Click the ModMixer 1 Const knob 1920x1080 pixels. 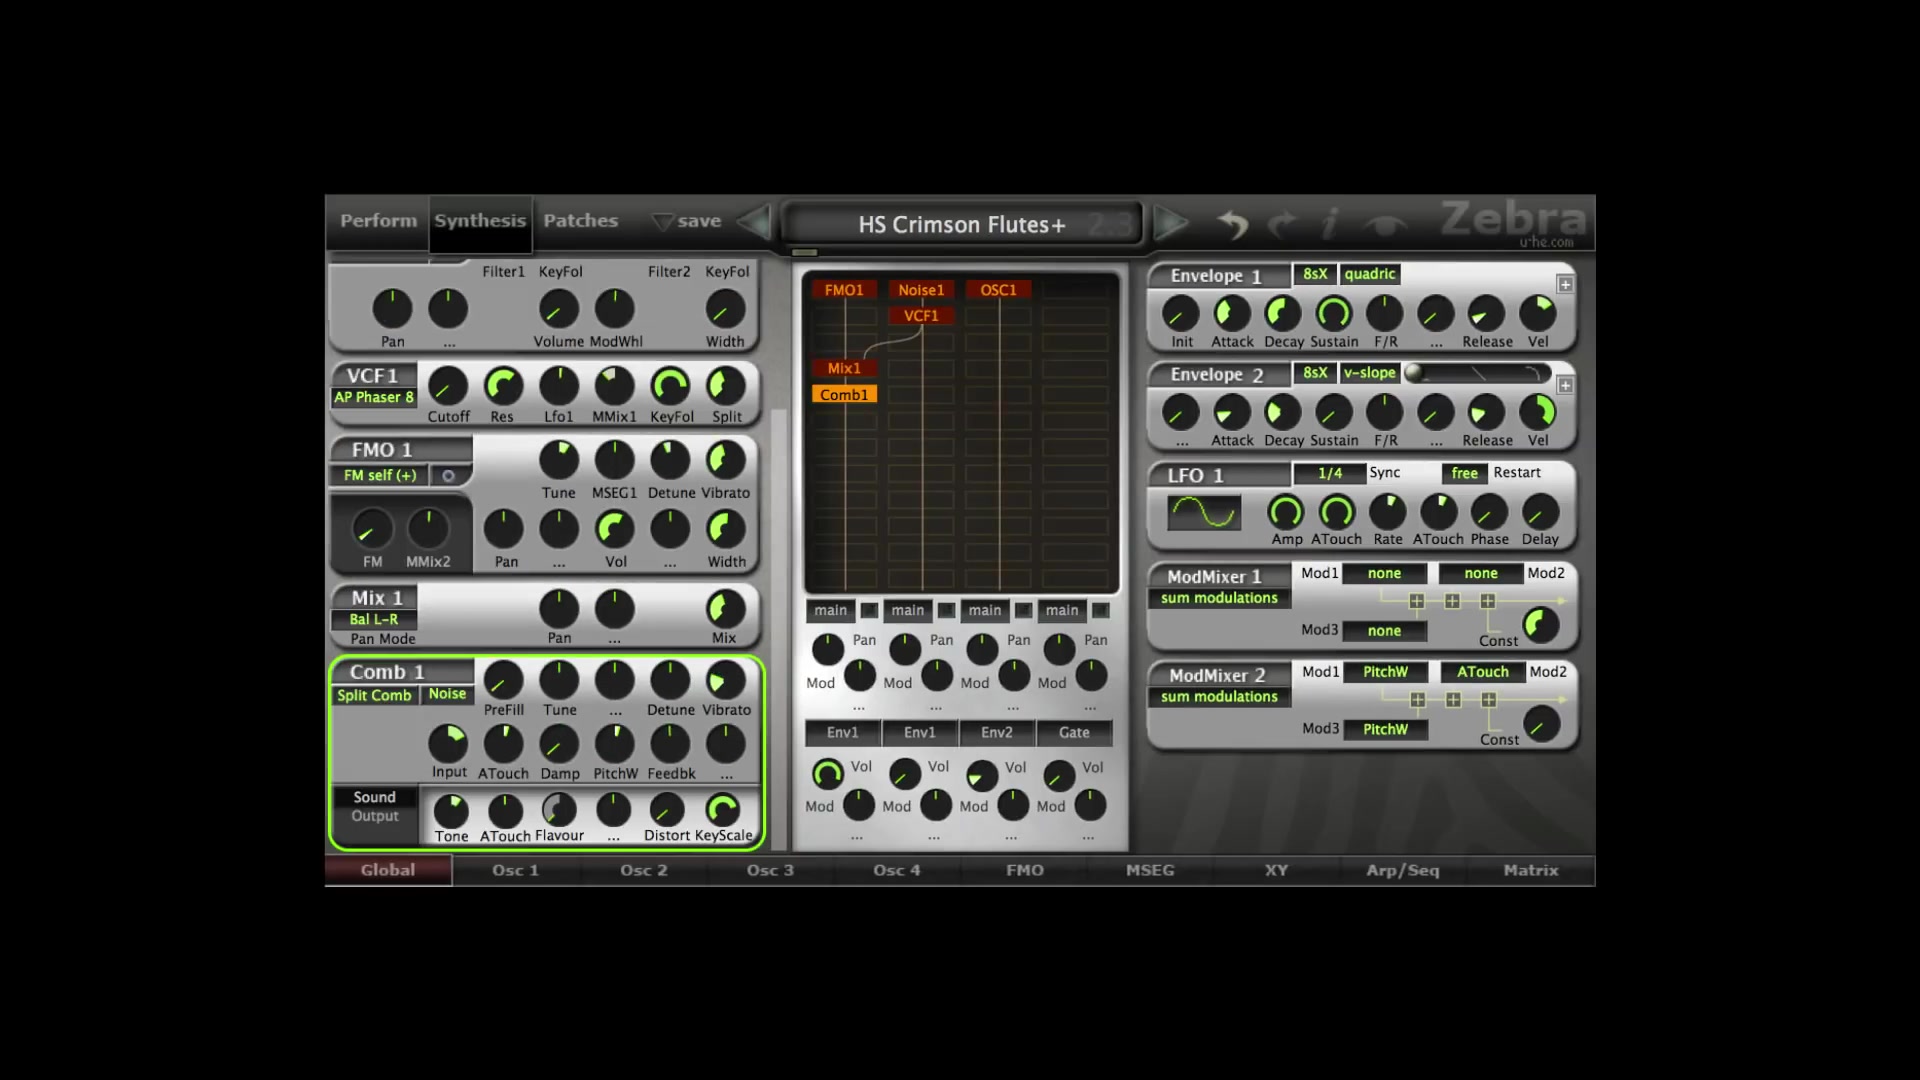pos(1541,625)
